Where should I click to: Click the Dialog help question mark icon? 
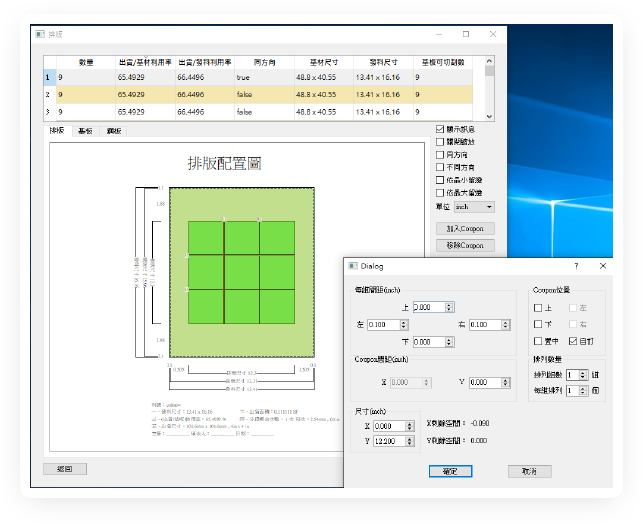[575, 266]
